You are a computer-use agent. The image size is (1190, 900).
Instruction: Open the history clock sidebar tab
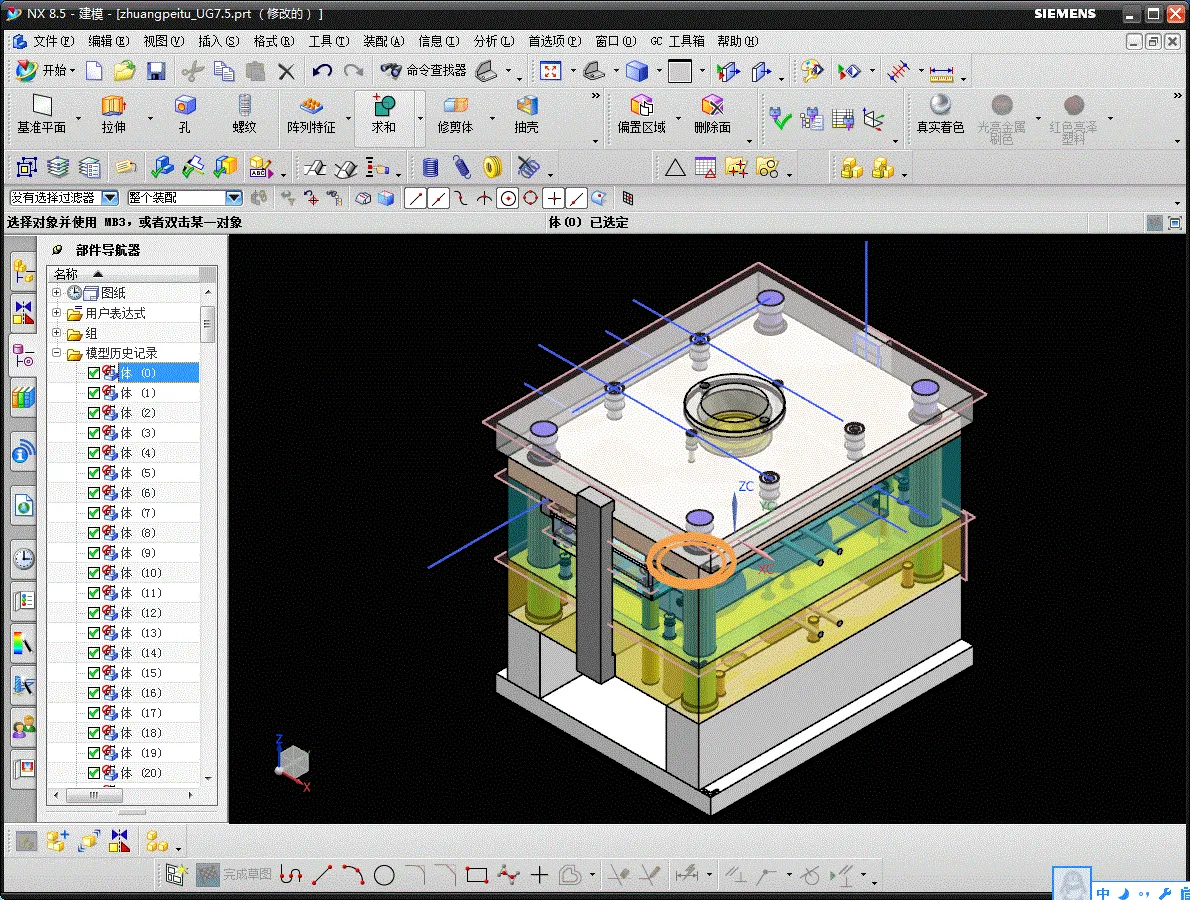tap(24, 560)
